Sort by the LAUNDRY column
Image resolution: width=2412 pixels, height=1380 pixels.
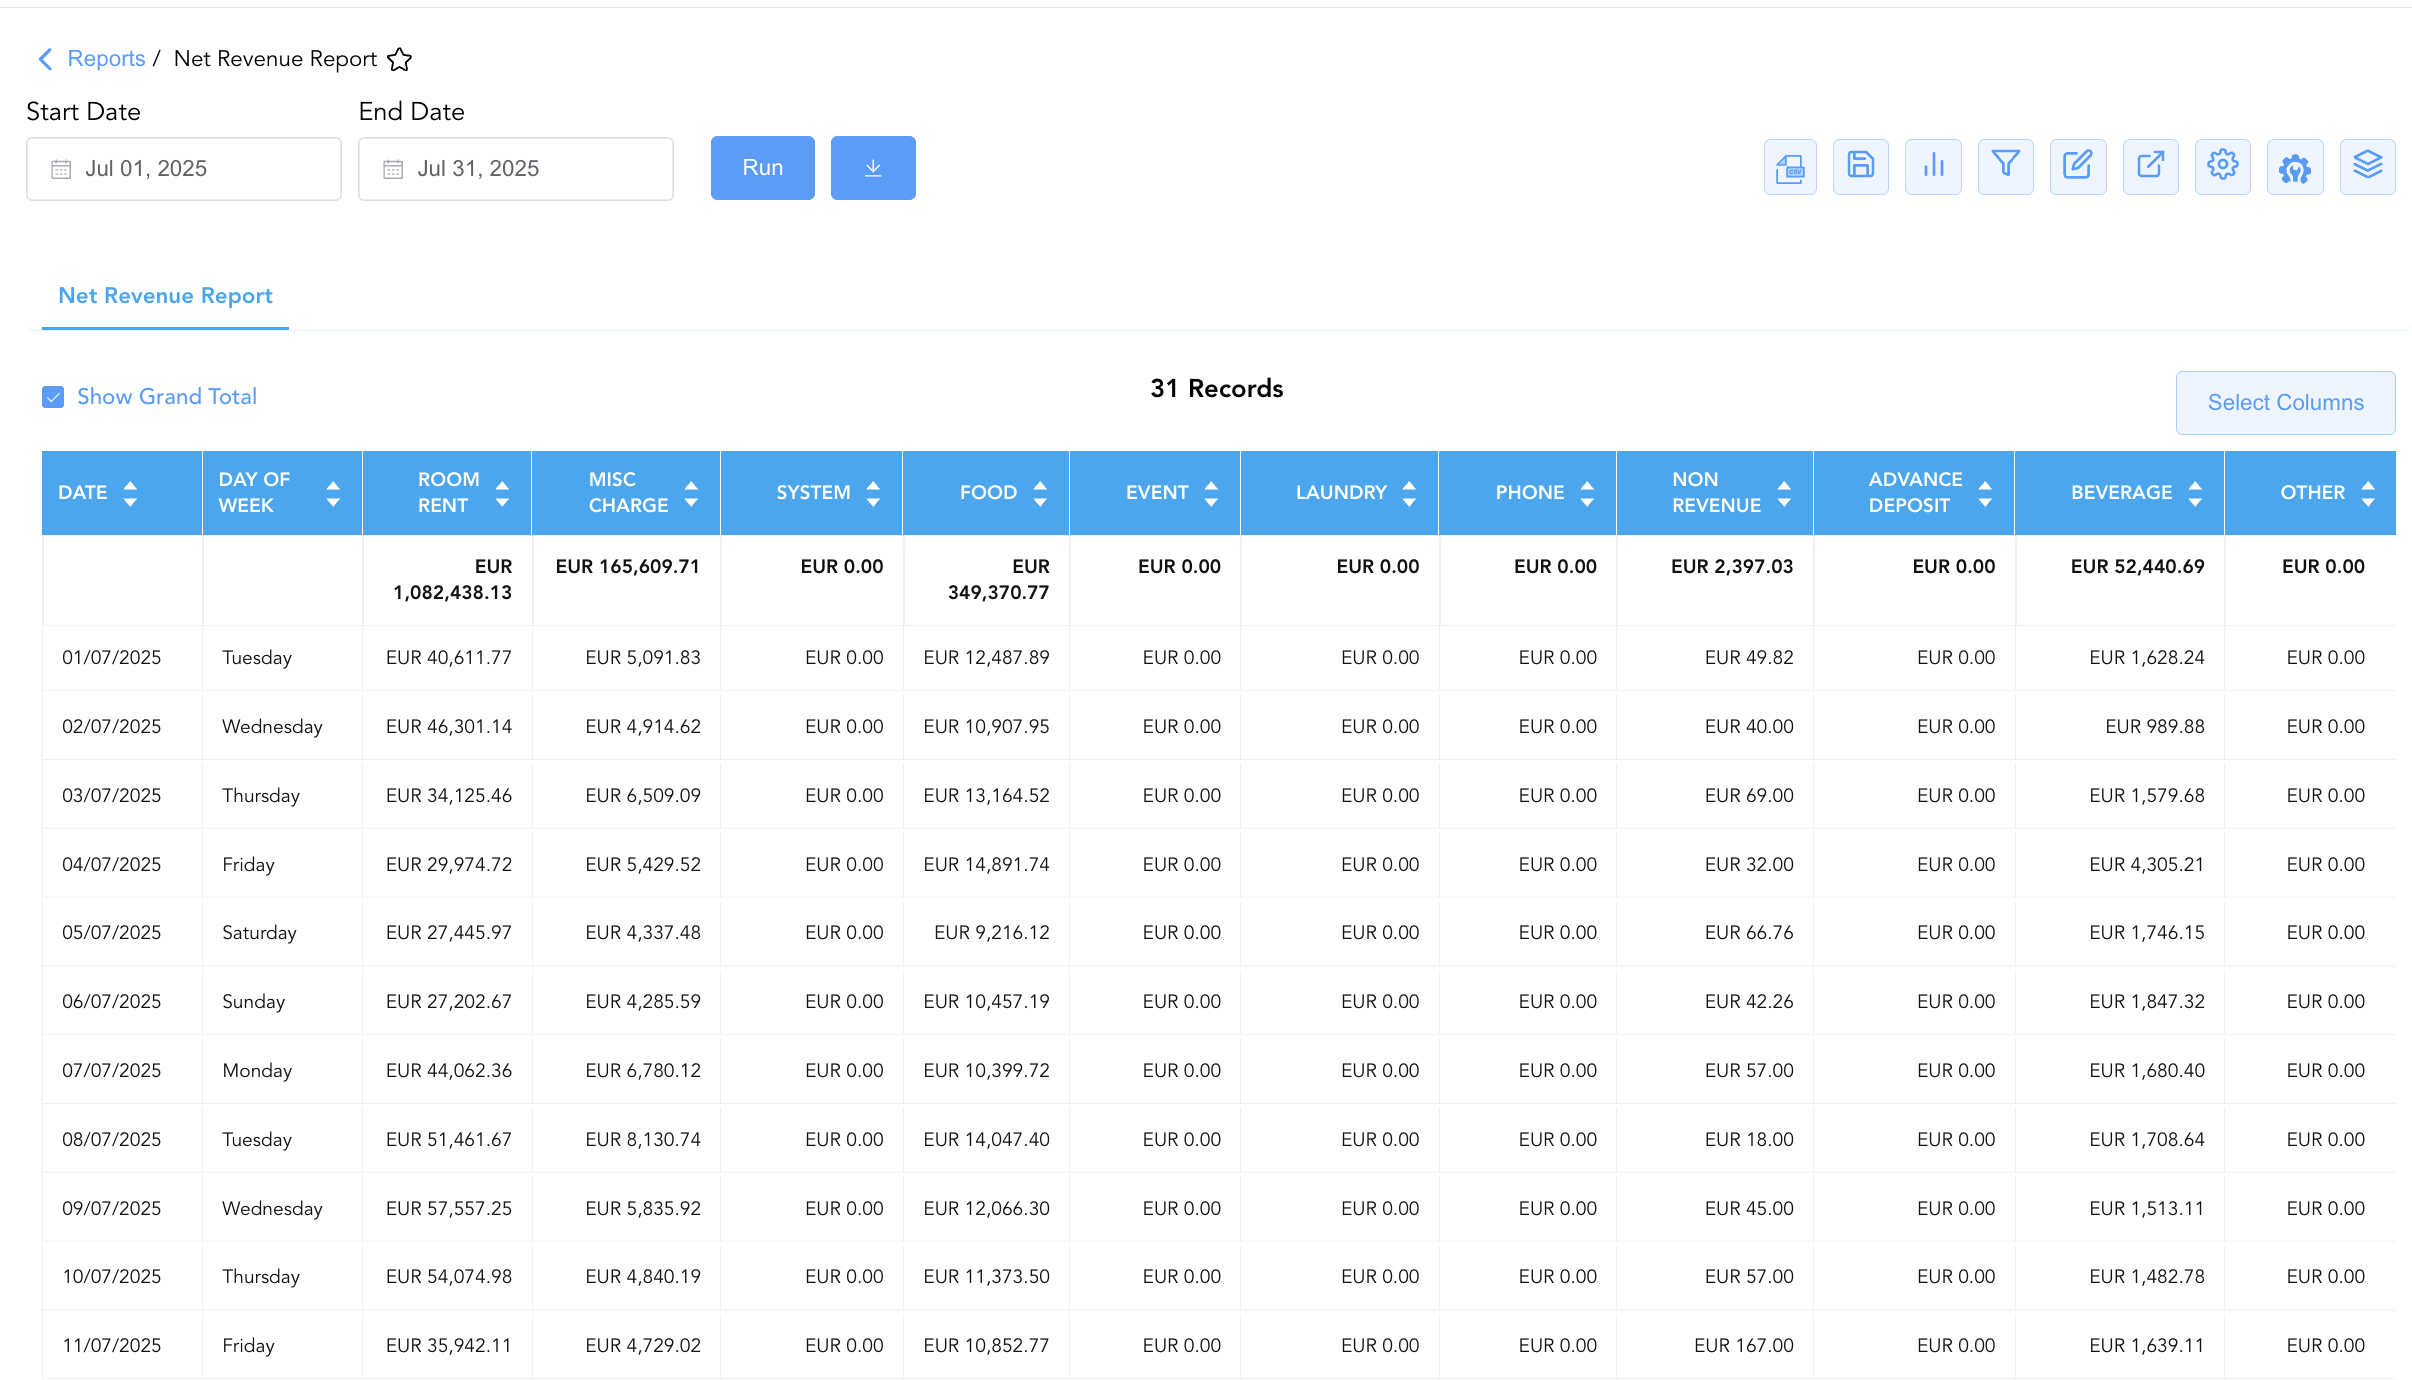(x=1409, y=493)
